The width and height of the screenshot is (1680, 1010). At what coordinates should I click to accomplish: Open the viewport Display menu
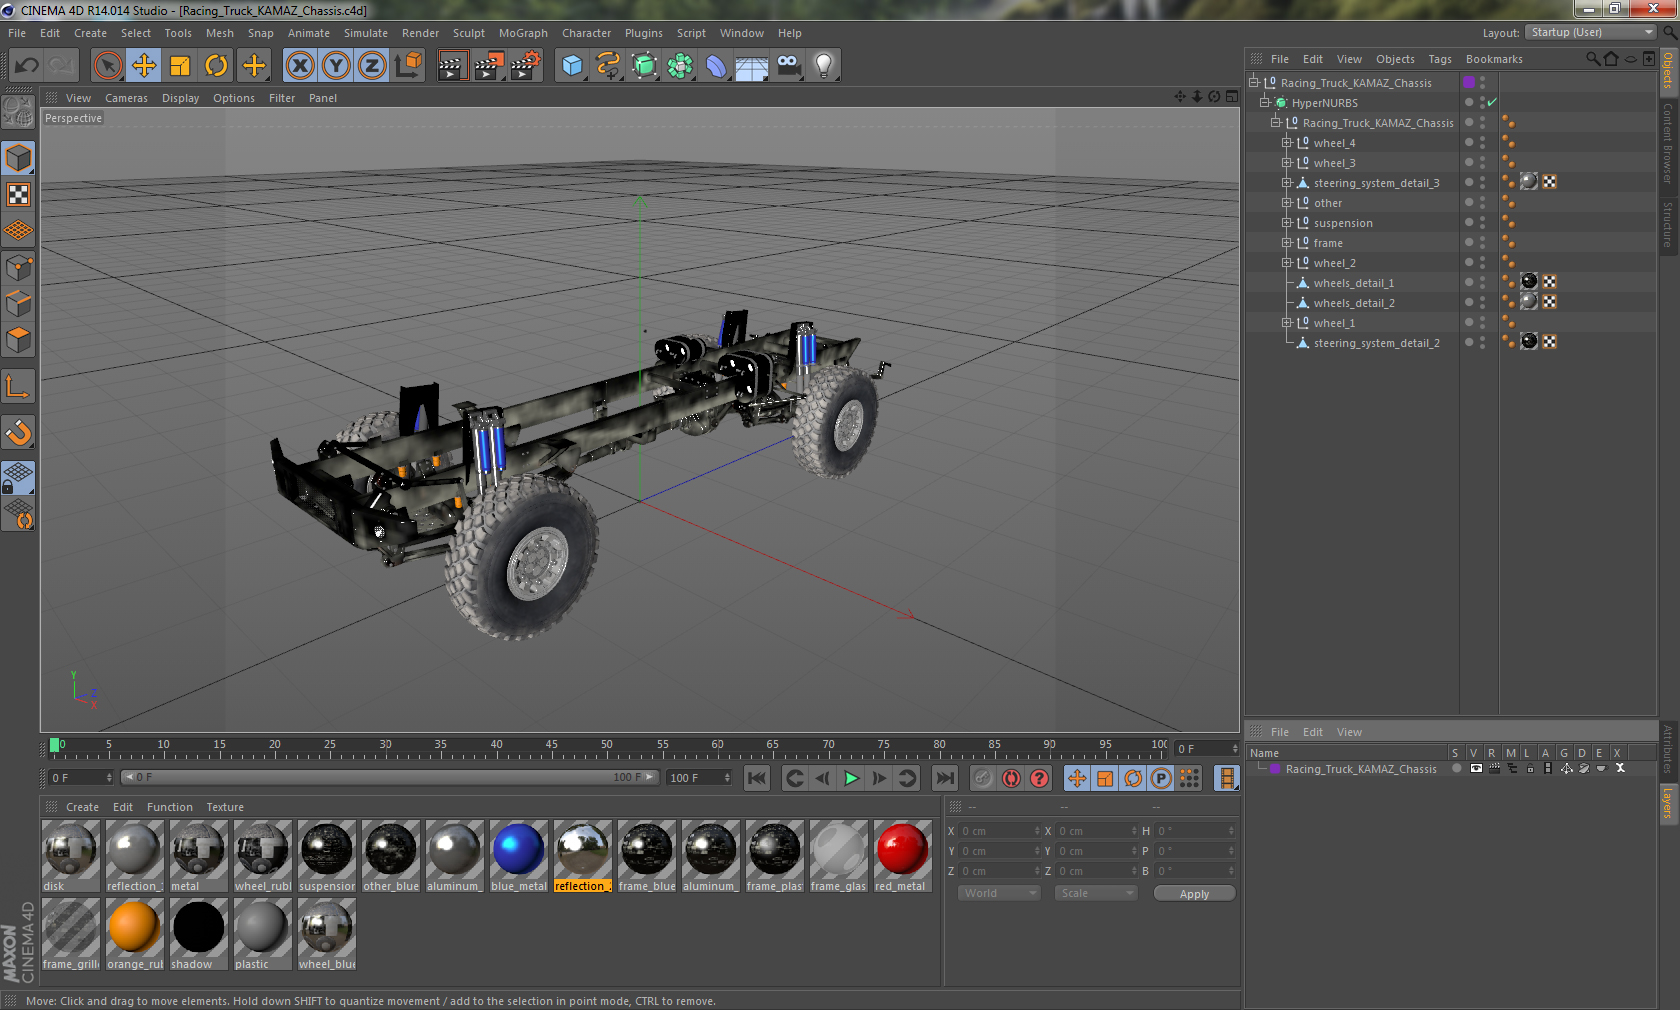tap(180, 98)
